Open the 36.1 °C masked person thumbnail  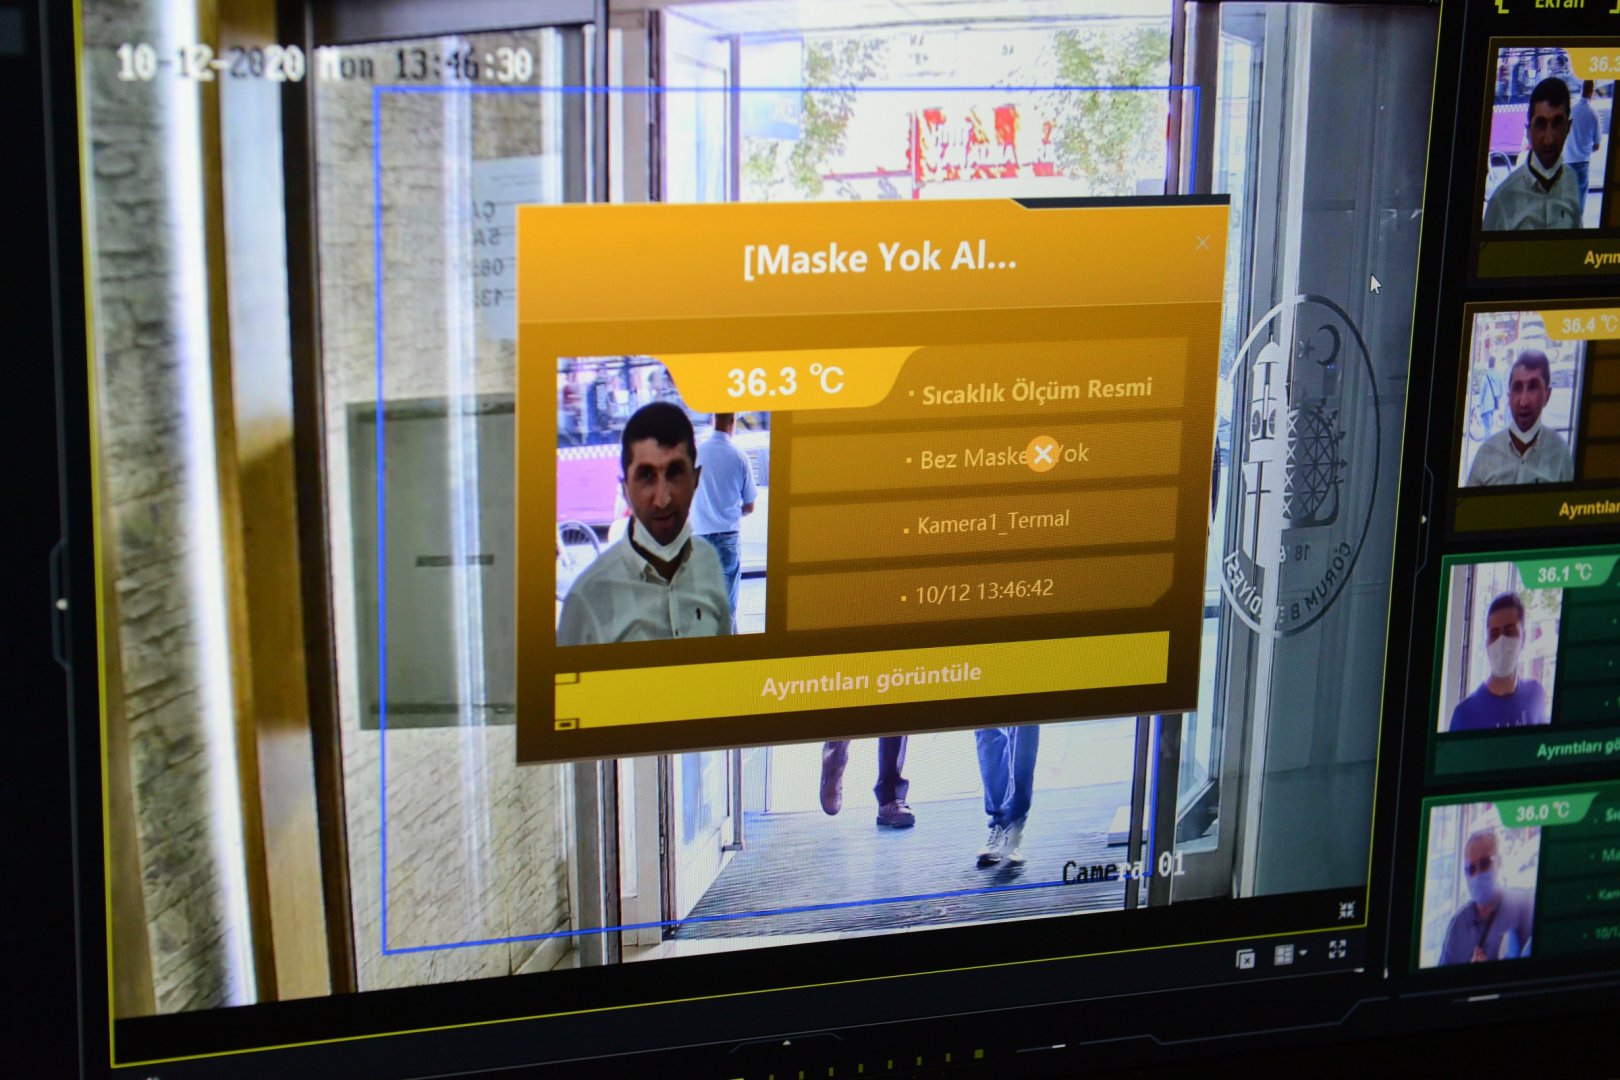[x=1500, y=652]
